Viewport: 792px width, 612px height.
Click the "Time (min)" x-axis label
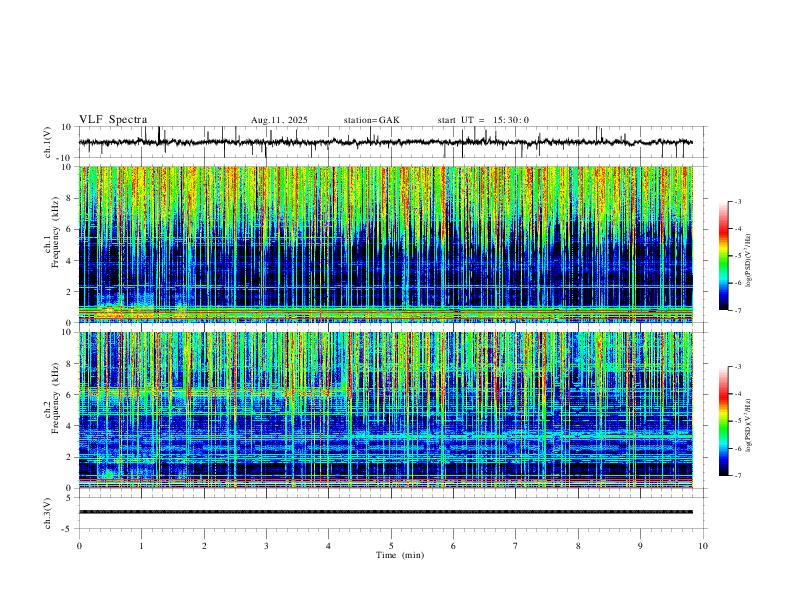point(400,555)
